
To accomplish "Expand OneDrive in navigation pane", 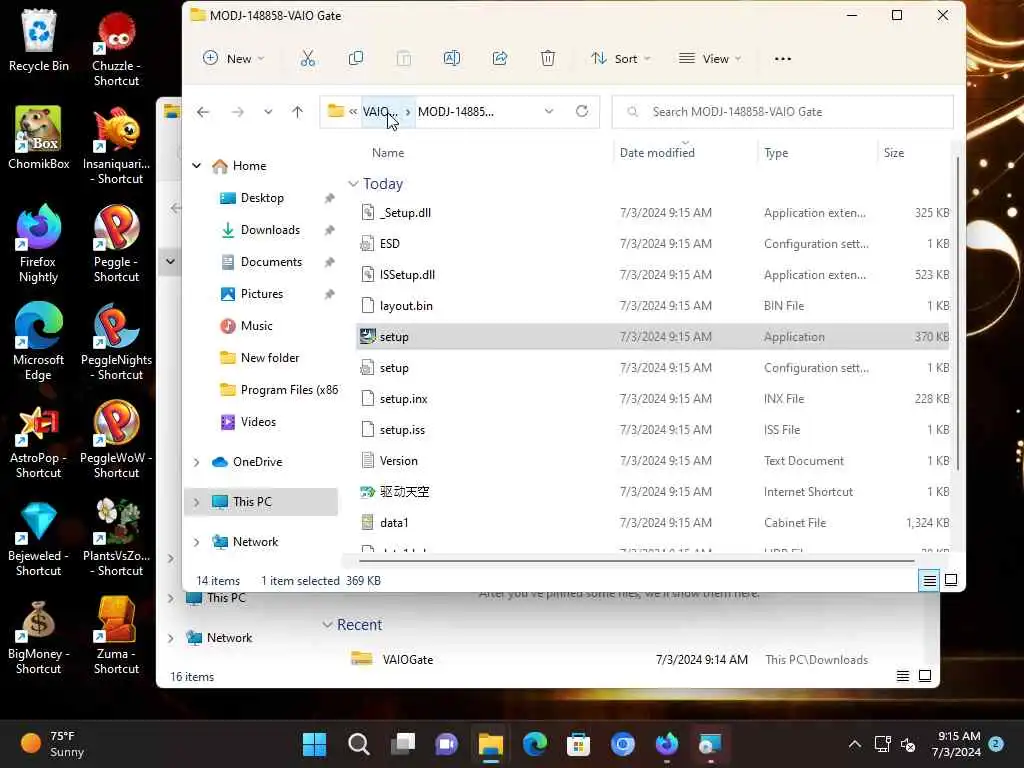I will point(197,462).
